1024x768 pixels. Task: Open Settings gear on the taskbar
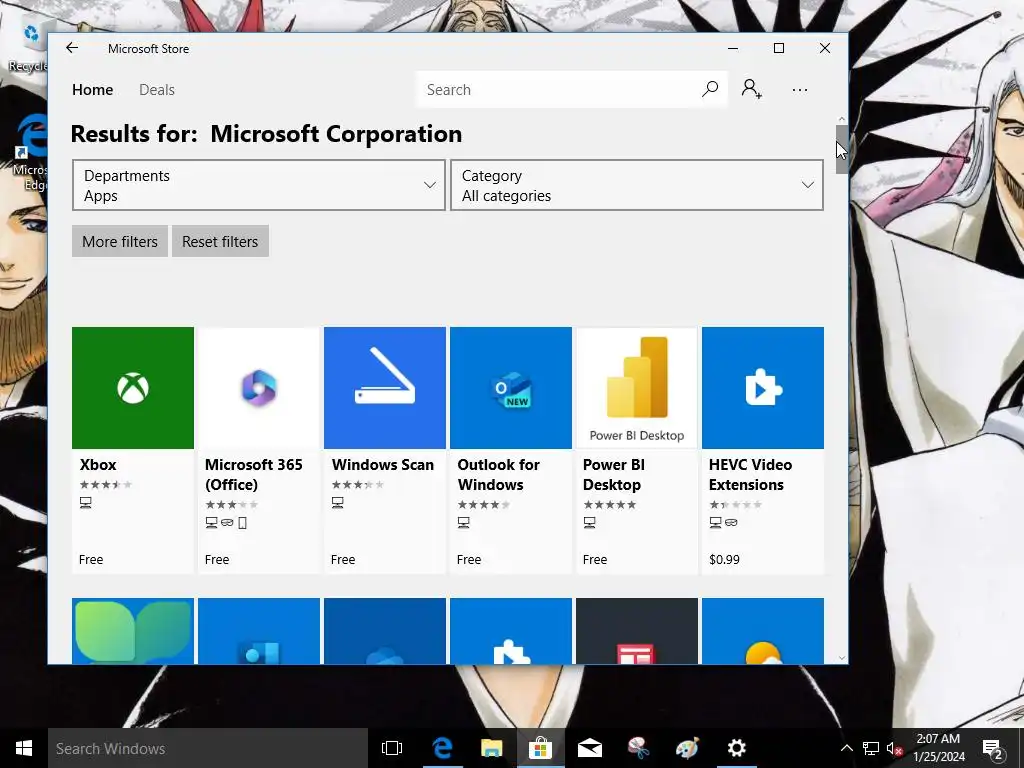737,748
